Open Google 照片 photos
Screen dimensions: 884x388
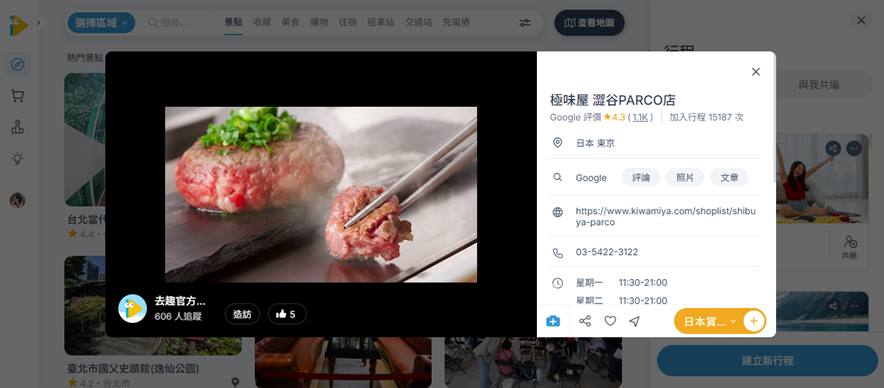point(685,177)
